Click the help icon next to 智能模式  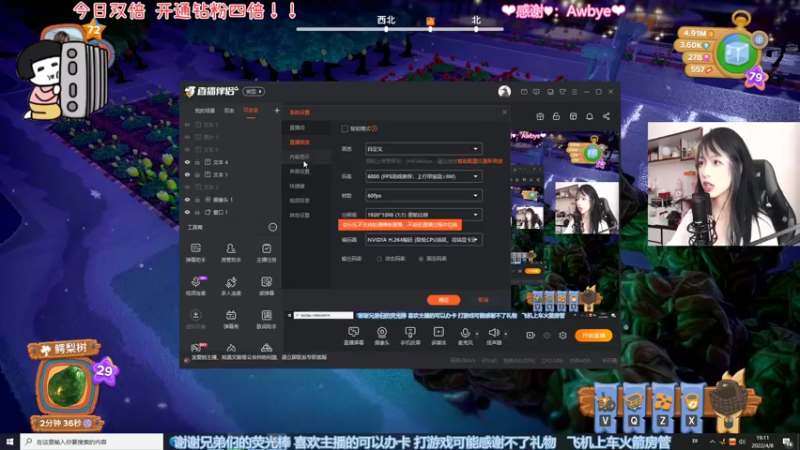[374, 129]
